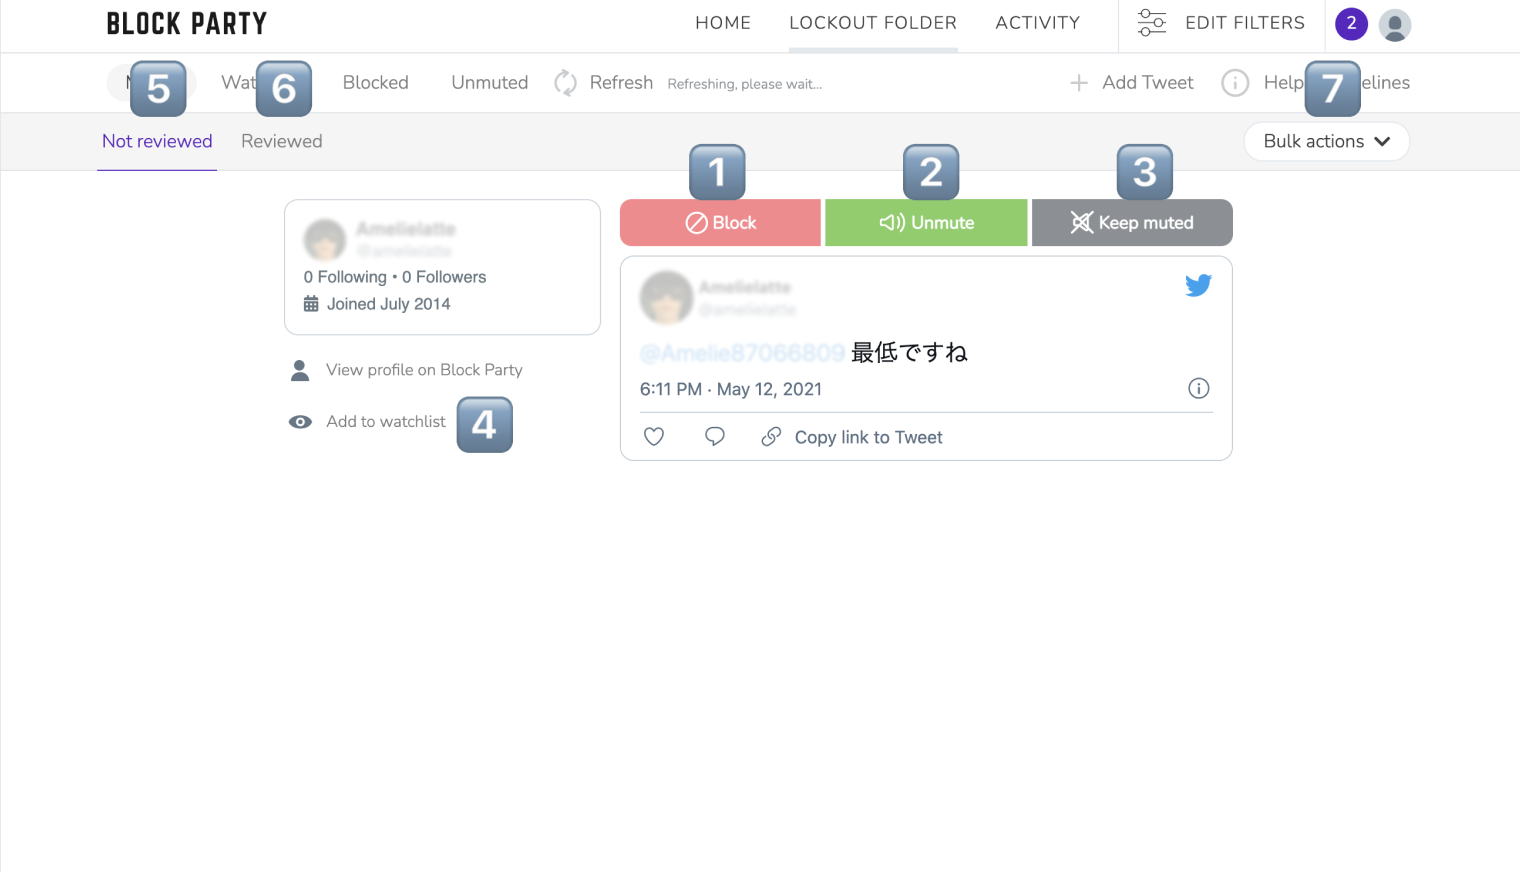
Task: Click Add to watchlist link
Action: 386,422
